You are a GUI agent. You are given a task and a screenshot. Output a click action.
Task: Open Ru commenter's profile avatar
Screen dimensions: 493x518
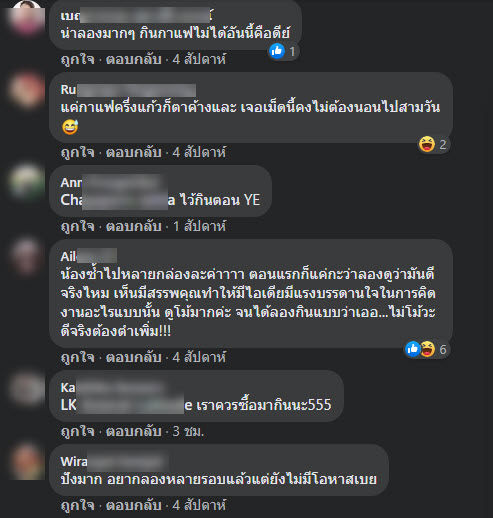pos(27,90)
